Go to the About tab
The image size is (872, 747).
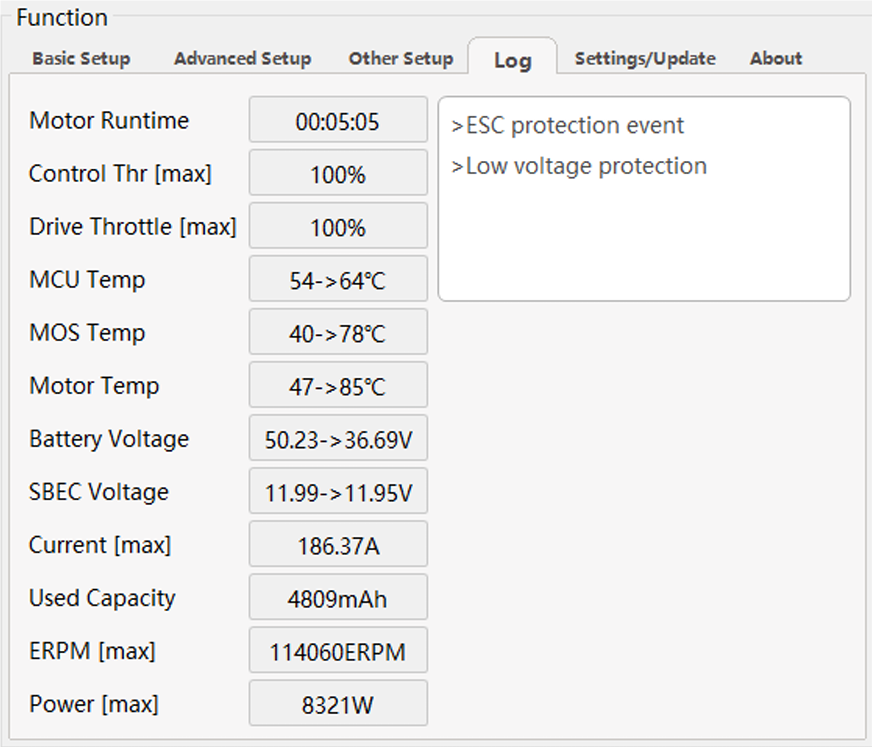pyautogui.click(x=776, y=58)
